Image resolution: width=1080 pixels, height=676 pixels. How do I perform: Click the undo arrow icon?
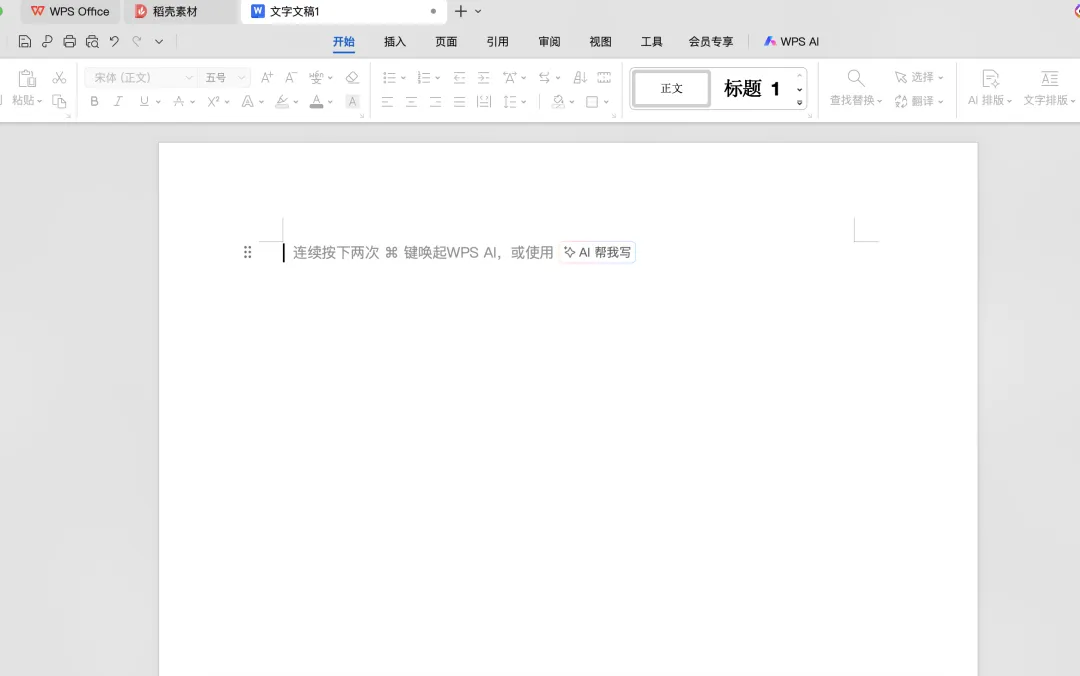coord(114,41)
